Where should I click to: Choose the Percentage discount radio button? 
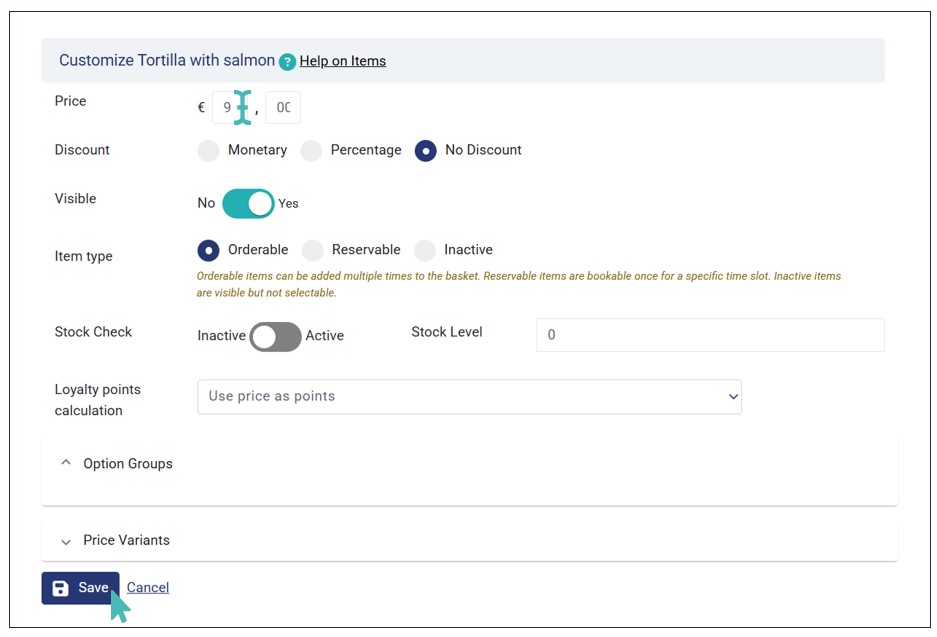pos(312,151)
